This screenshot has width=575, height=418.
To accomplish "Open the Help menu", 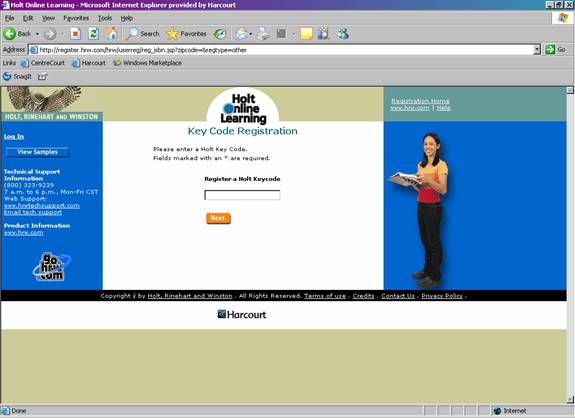I will click(127, 18).
